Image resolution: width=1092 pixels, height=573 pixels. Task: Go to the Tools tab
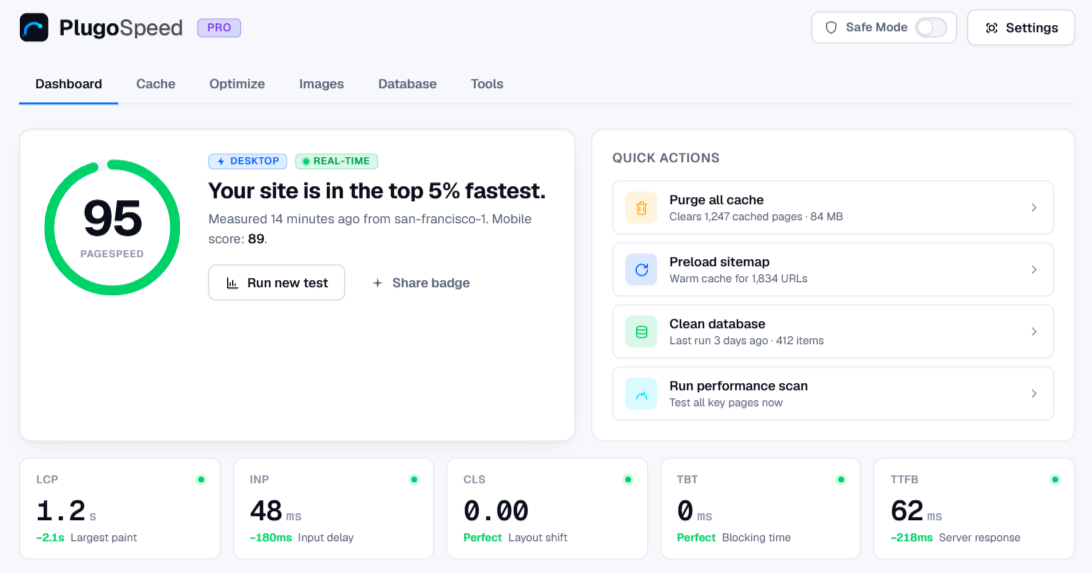487,84
